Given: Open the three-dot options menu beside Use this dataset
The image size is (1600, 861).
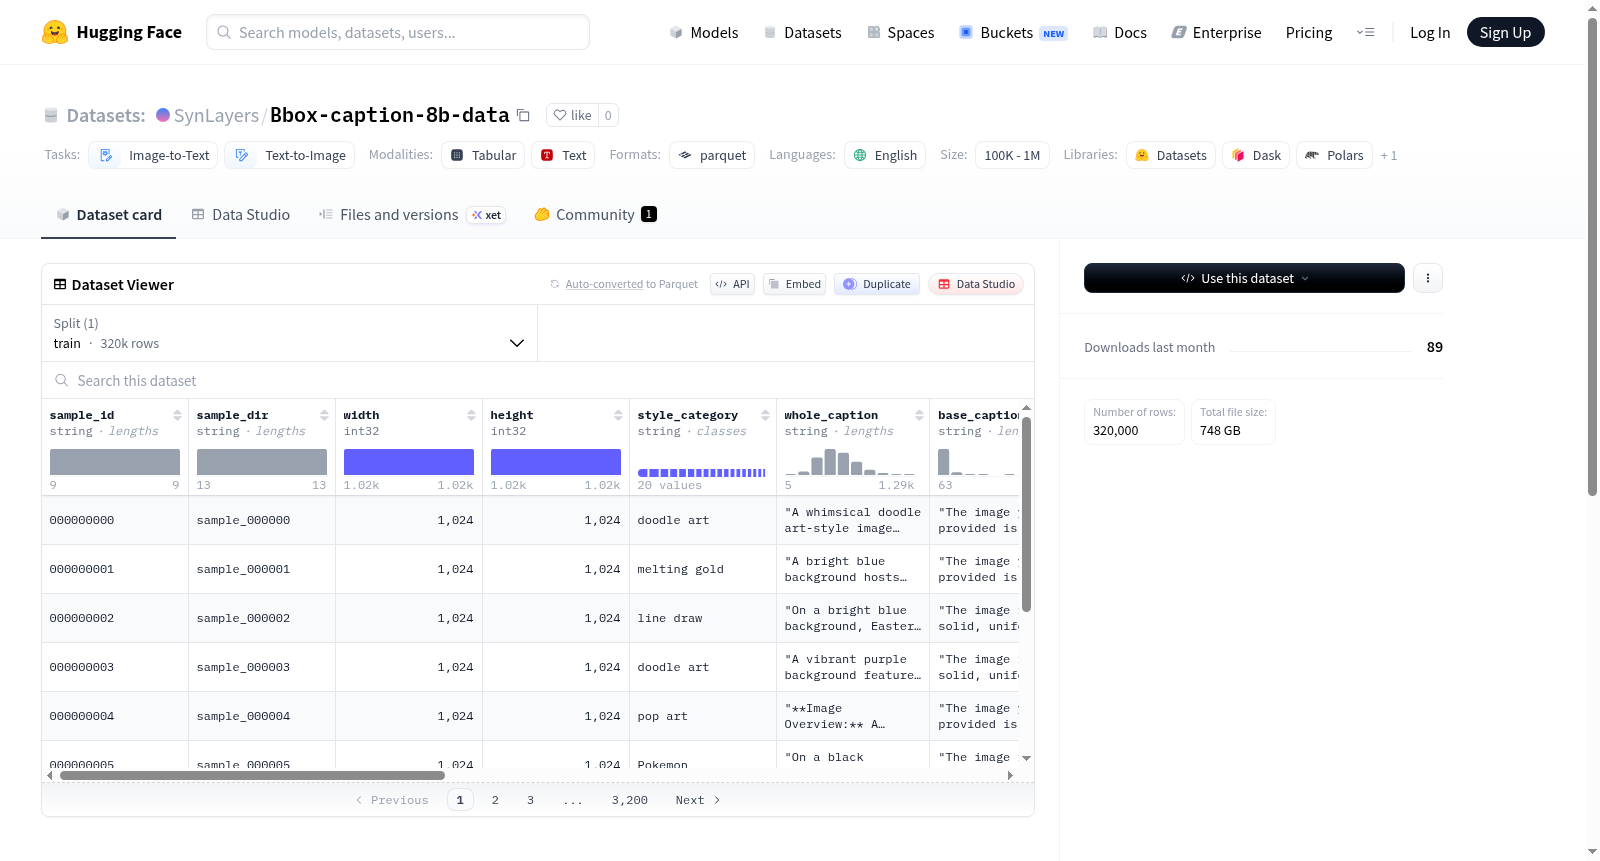Looking at the screenshot, I should tap(1428, 278).
